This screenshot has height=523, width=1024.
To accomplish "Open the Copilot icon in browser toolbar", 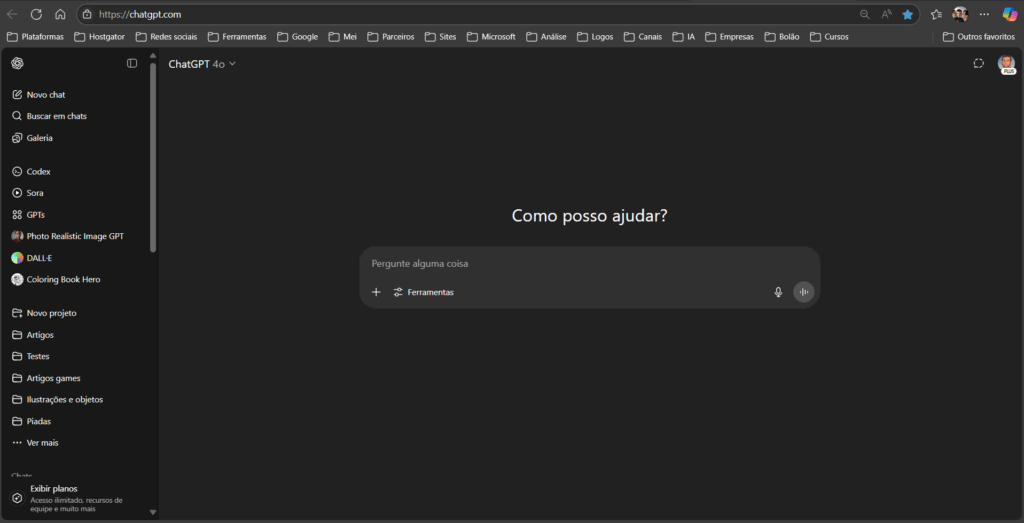I will (1010, 14).
